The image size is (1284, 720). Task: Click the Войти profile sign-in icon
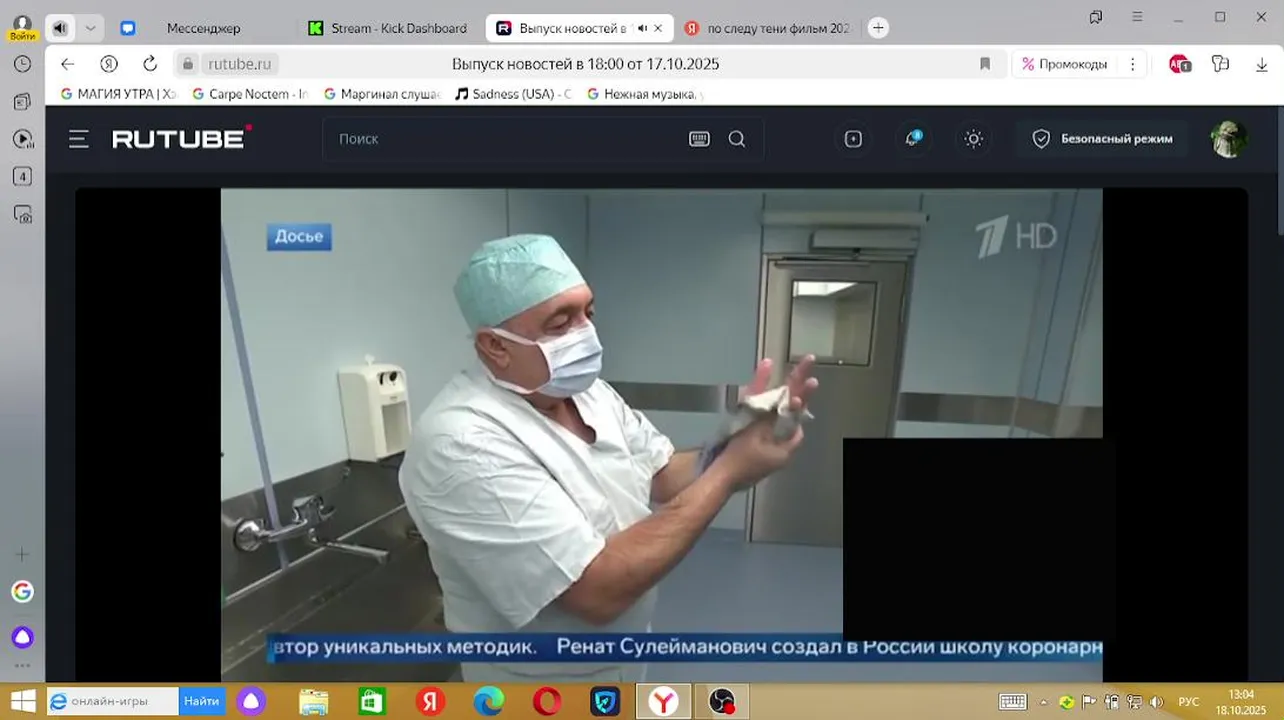22,27
